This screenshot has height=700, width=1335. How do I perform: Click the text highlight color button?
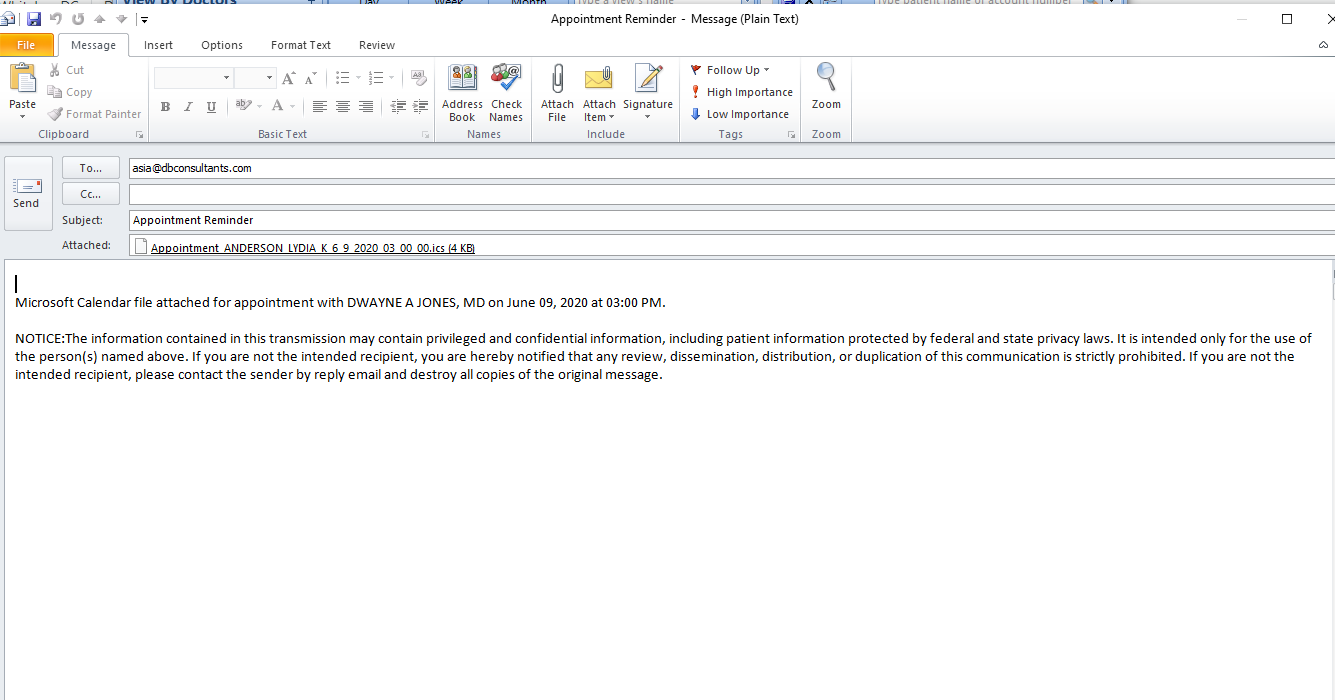coord(243,107)
